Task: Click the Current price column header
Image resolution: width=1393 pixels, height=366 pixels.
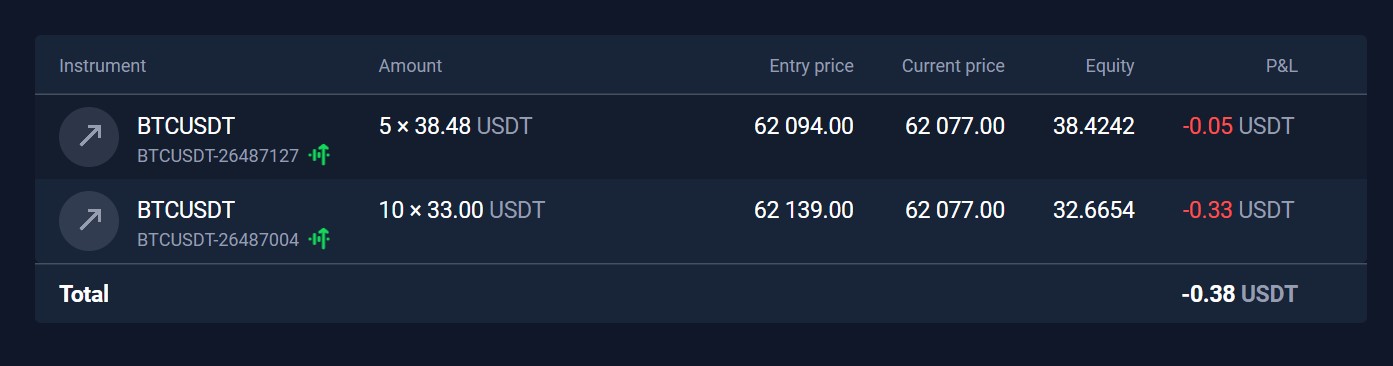Action: coord(953,66)
